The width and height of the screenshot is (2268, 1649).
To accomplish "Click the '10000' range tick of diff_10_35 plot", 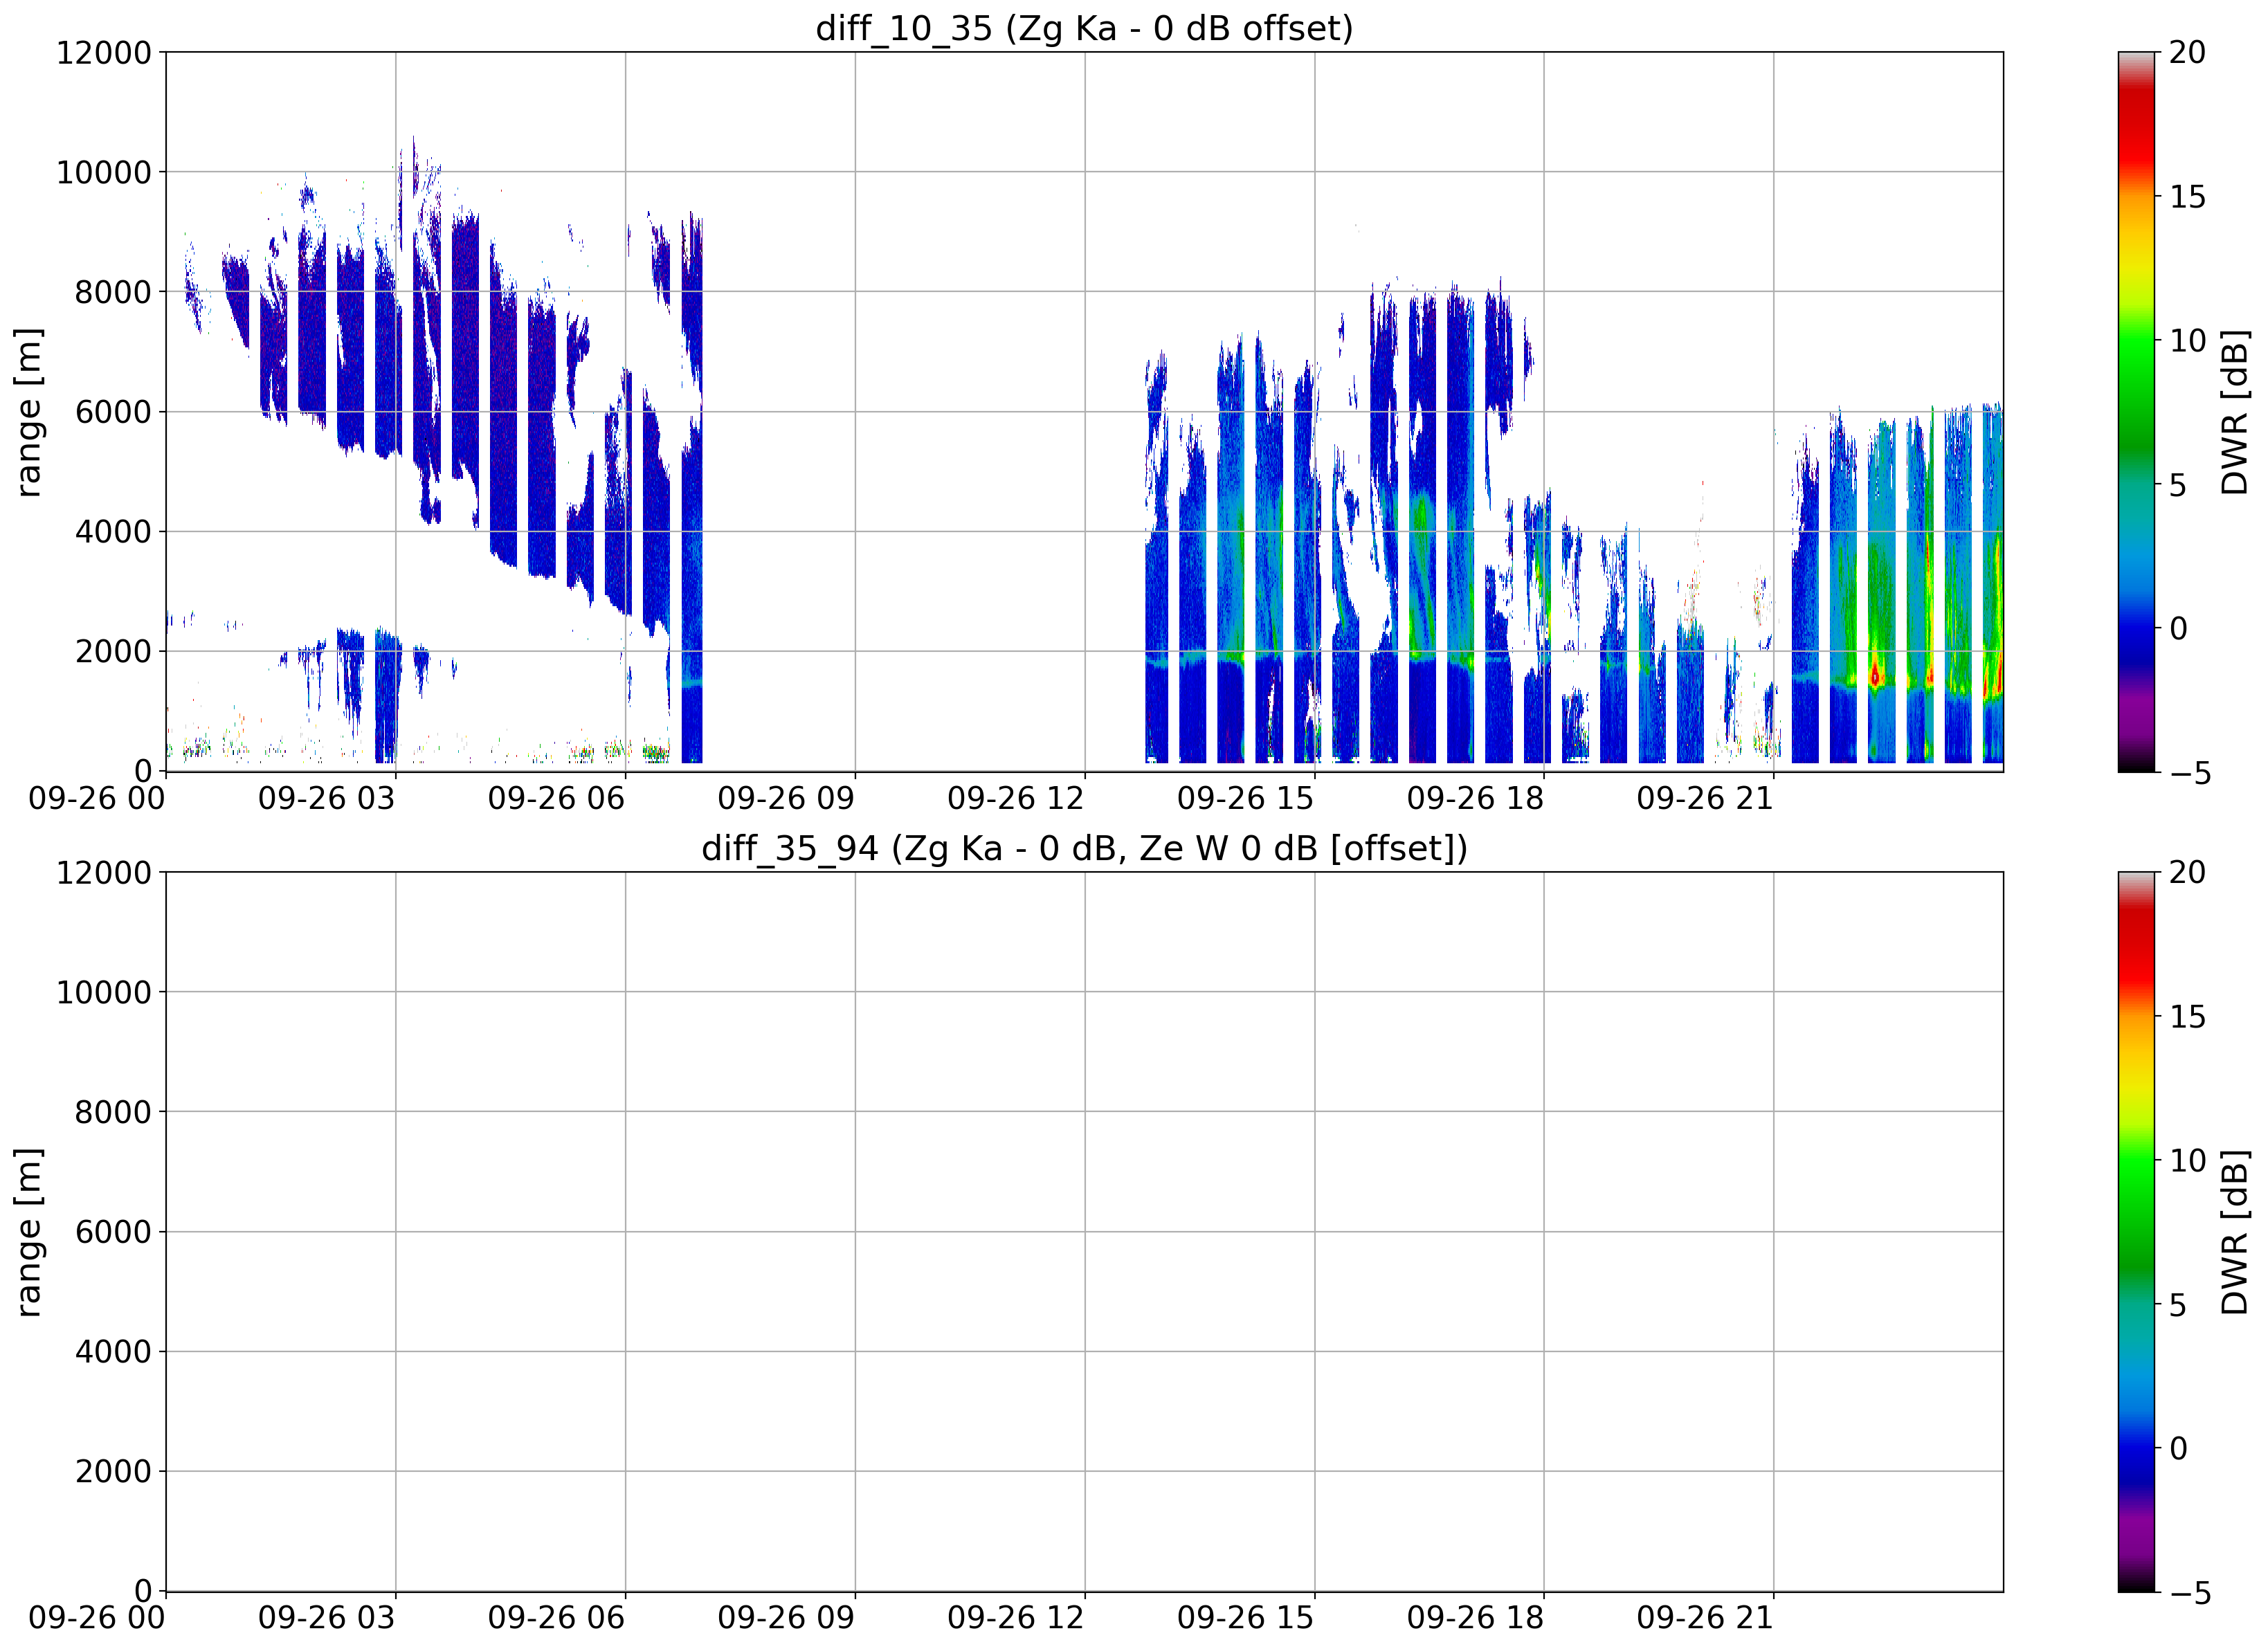I will pyautogui.click(x=103, y=172).
